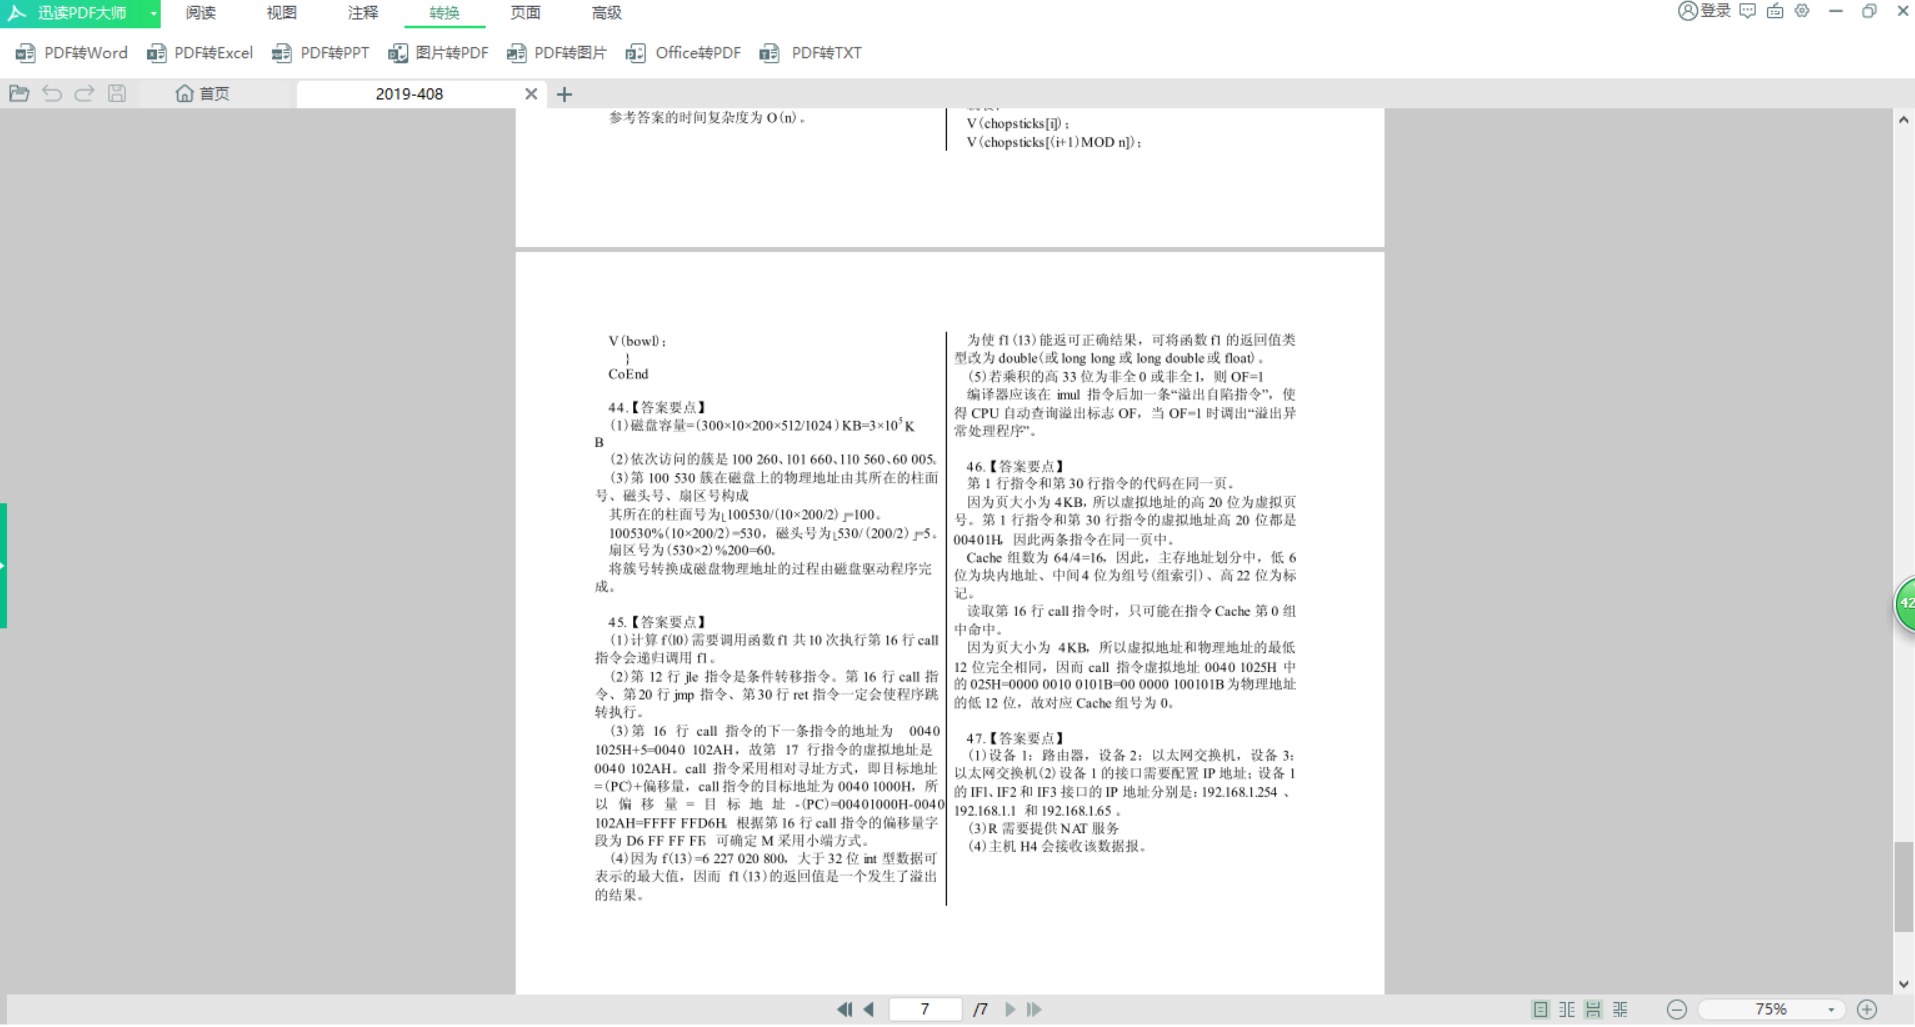Switch to continuous page scrolling mode
The height and width of the screenshot is (1027, 1915).
click(1593, 1009)
